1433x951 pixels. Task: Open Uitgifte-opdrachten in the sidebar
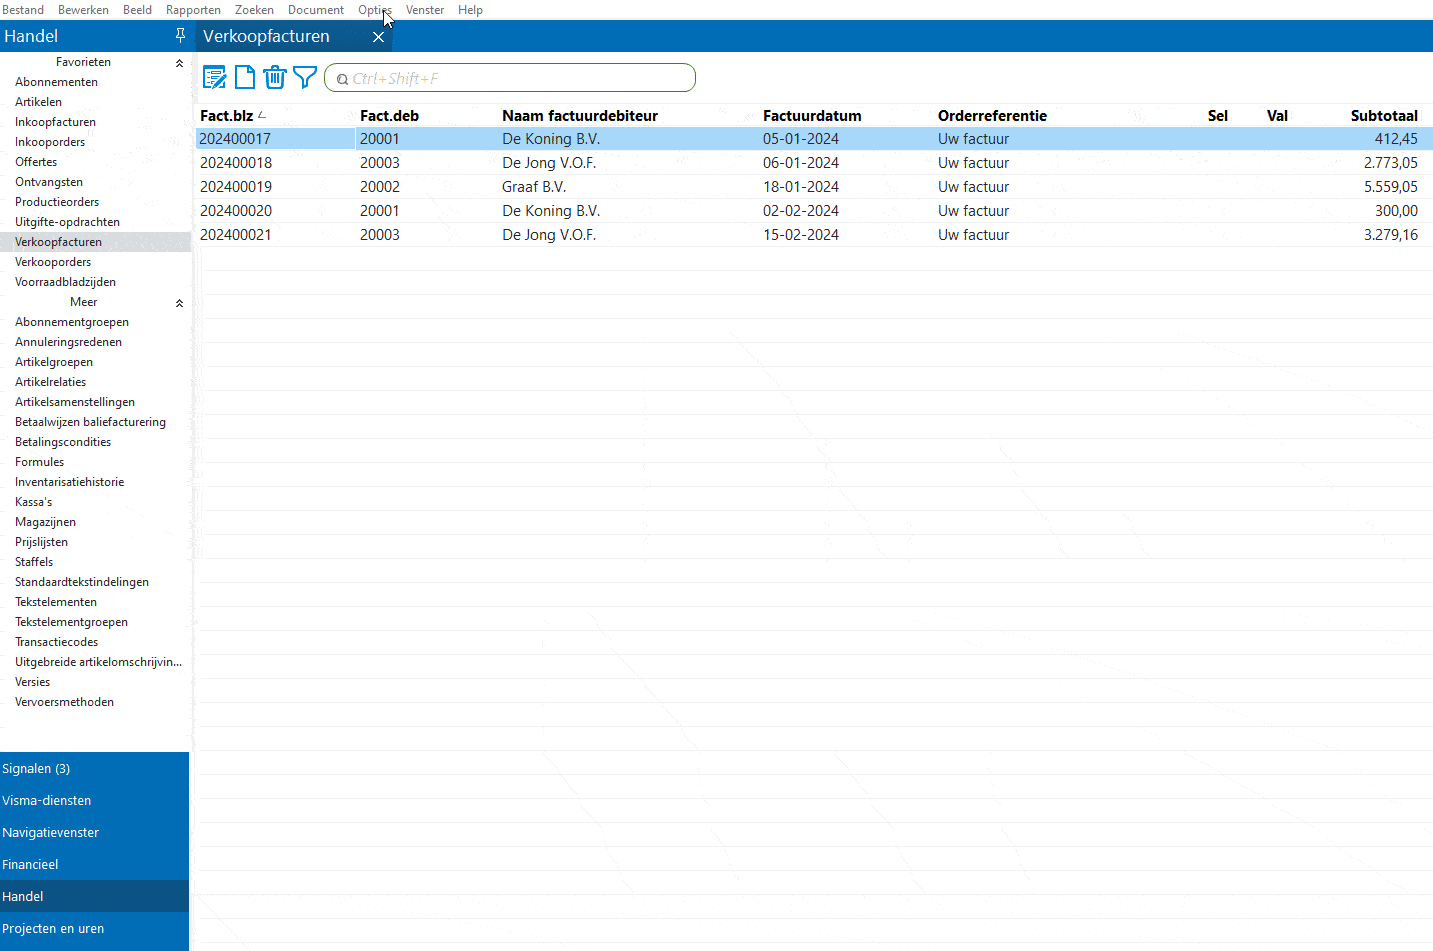coord(67,222)
